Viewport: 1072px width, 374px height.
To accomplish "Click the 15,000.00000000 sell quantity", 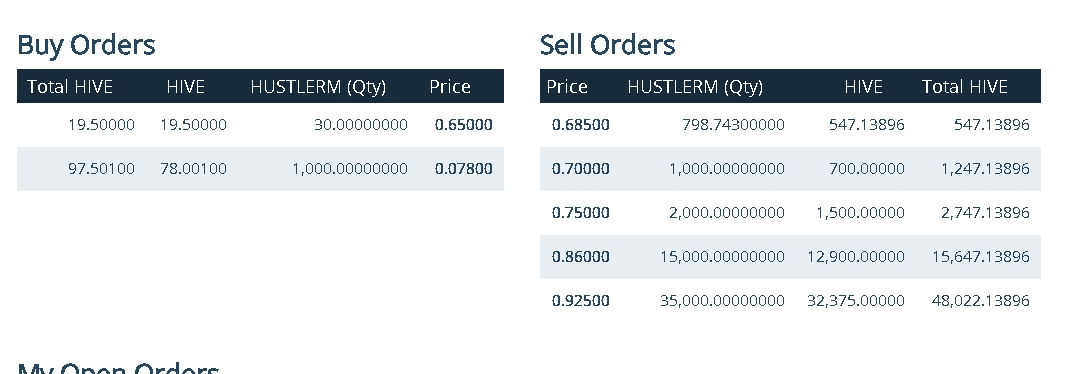I will pyautogui.click(x=722, y=256).
